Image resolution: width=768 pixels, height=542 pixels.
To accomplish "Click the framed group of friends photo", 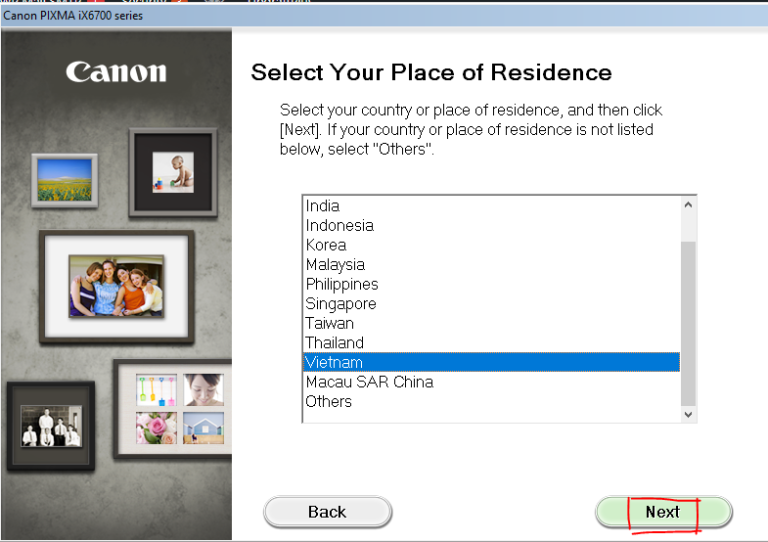I will (116, 288).
